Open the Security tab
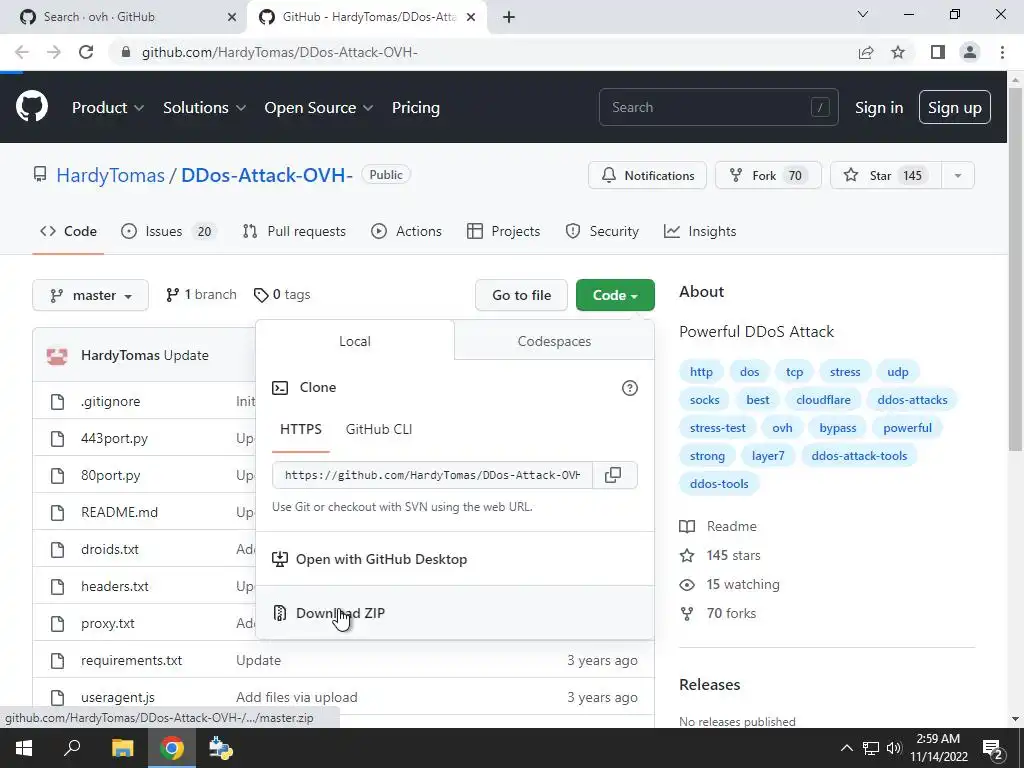The width and height of the screenshot is (1024, 768). click(x=602, y=231)
